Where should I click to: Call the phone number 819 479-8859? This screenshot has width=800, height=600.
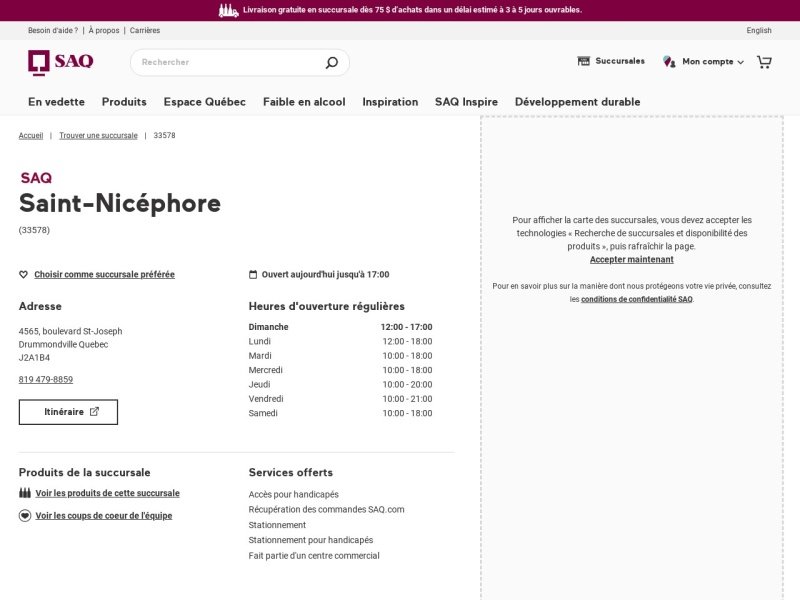coord(46,379)
